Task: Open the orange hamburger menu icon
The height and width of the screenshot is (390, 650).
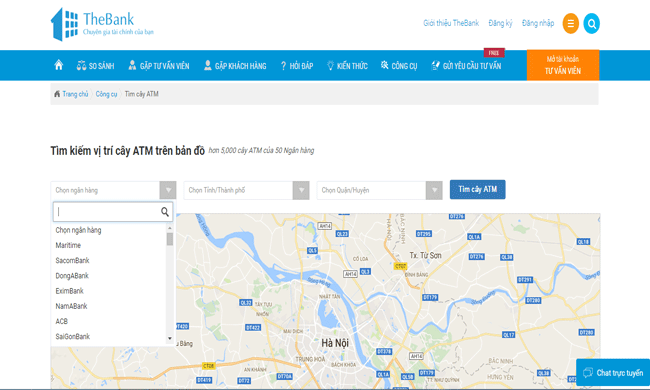Action: 570,24
